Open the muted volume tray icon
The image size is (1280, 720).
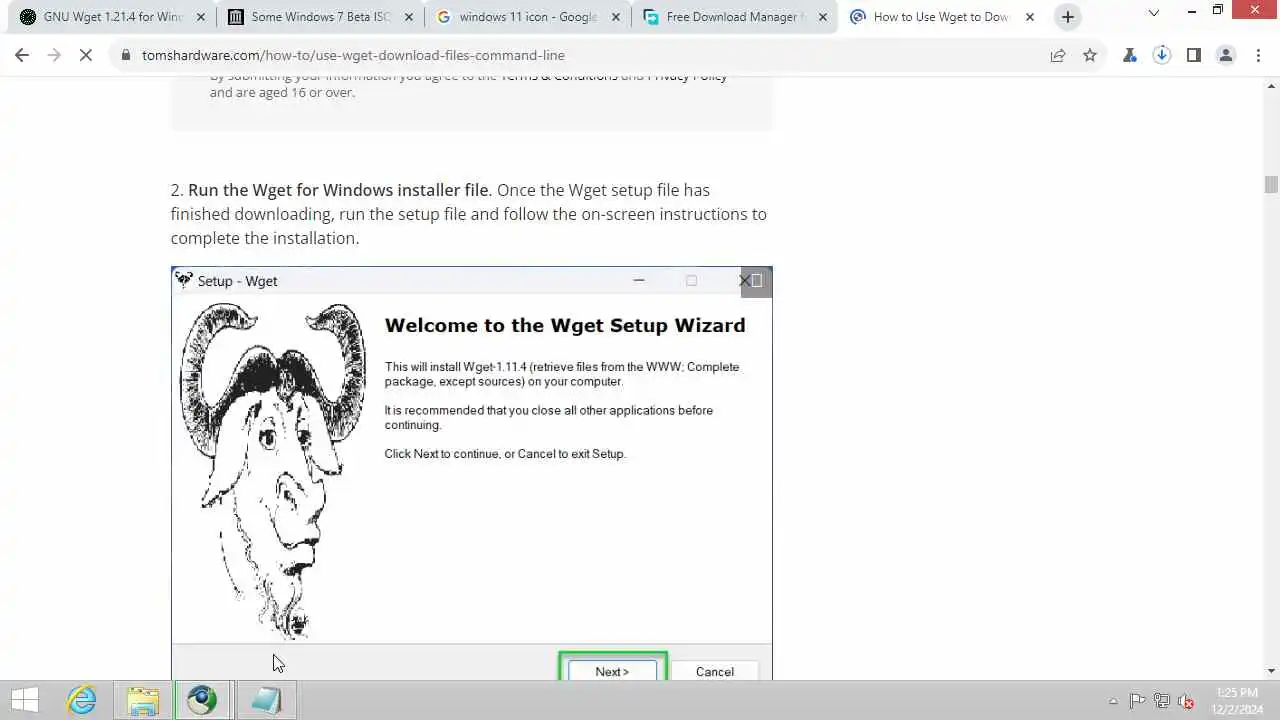[x=1186, y=701]
